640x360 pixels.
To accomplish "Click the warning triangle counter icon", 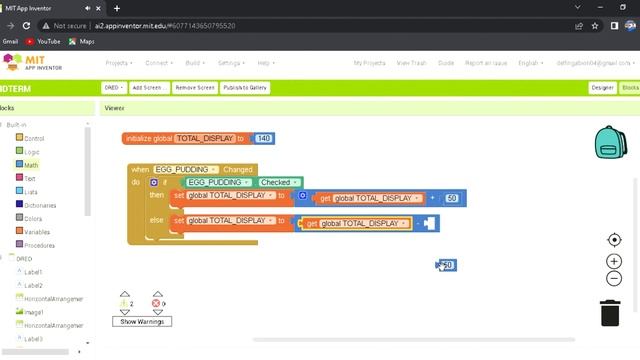I will (124, 303).
